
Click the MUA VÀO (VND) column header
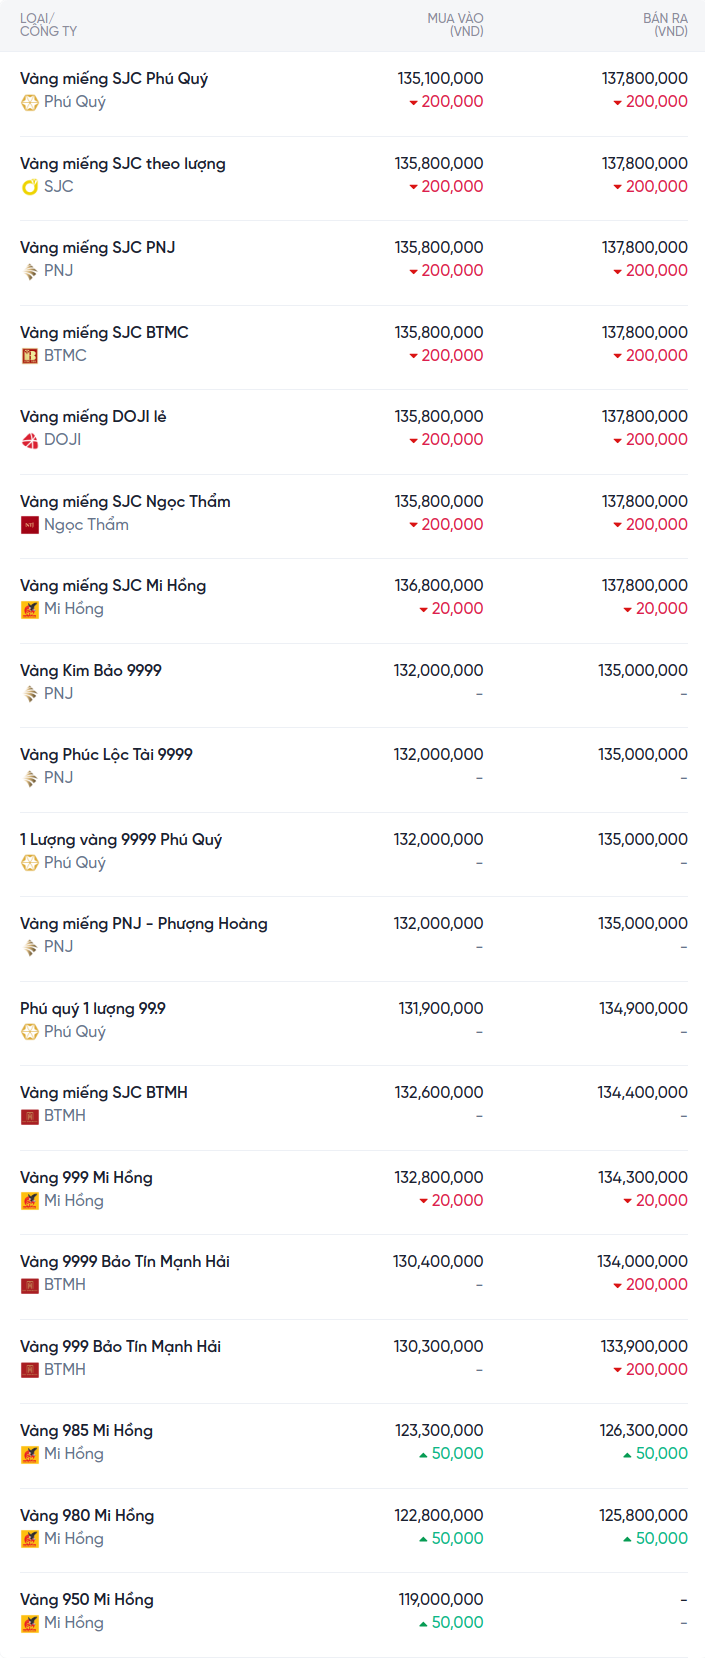coord(455,25)
